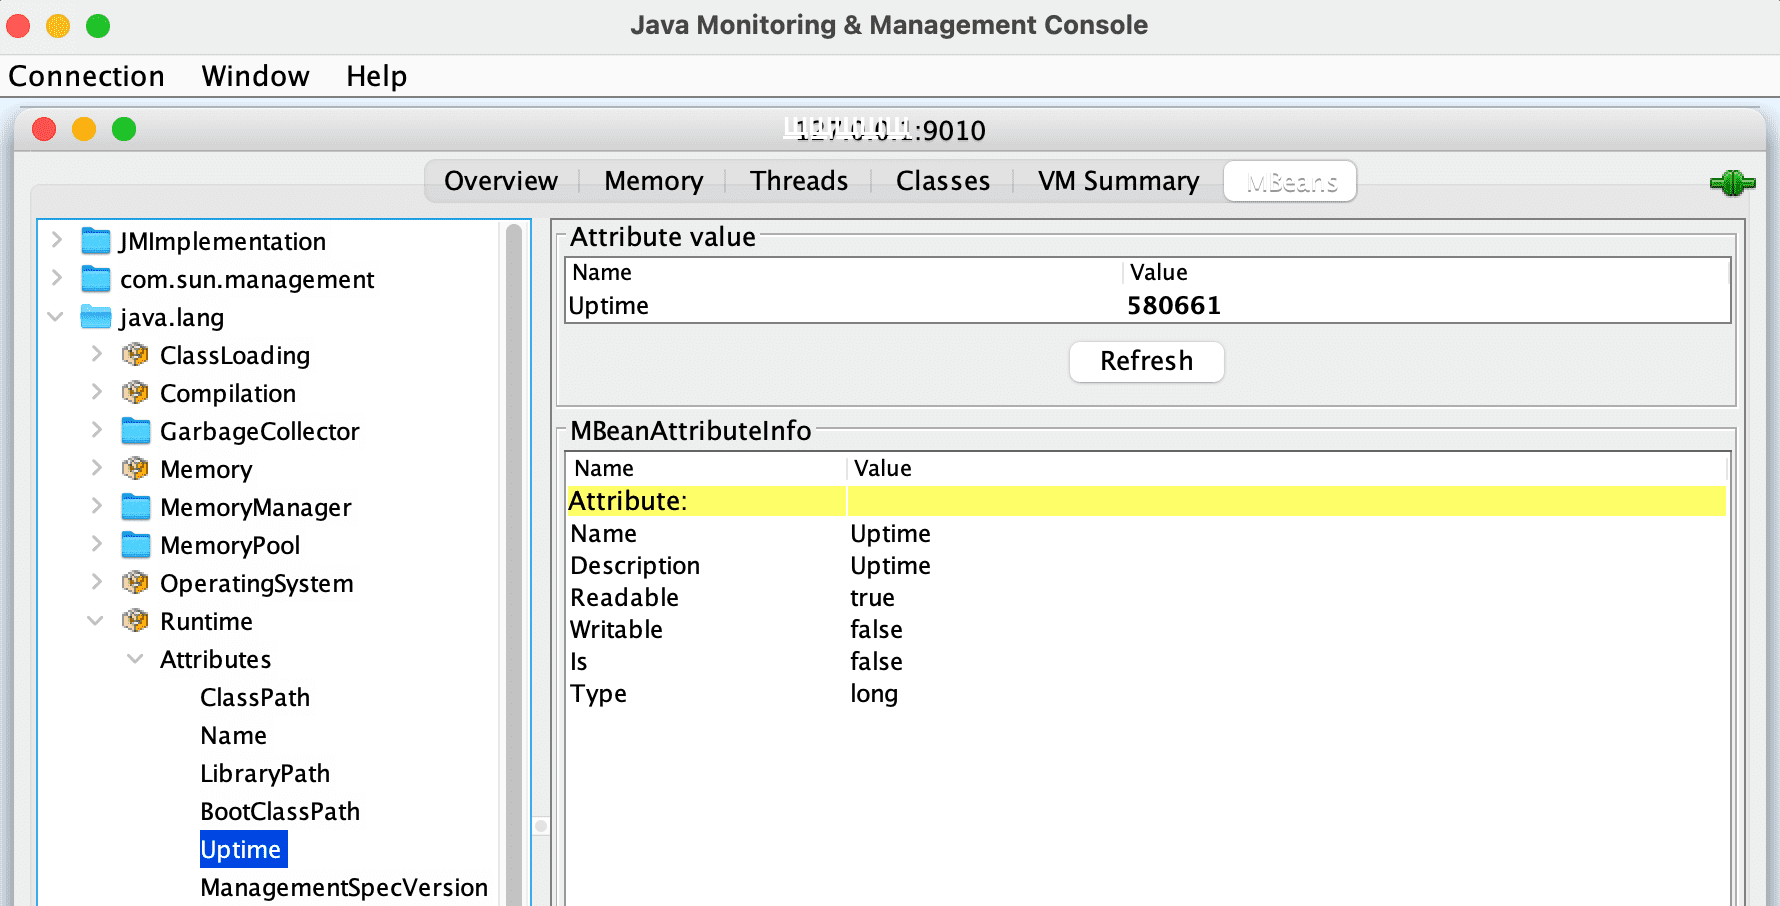Expand the com.sun.management node

click(x=57, y=278)
